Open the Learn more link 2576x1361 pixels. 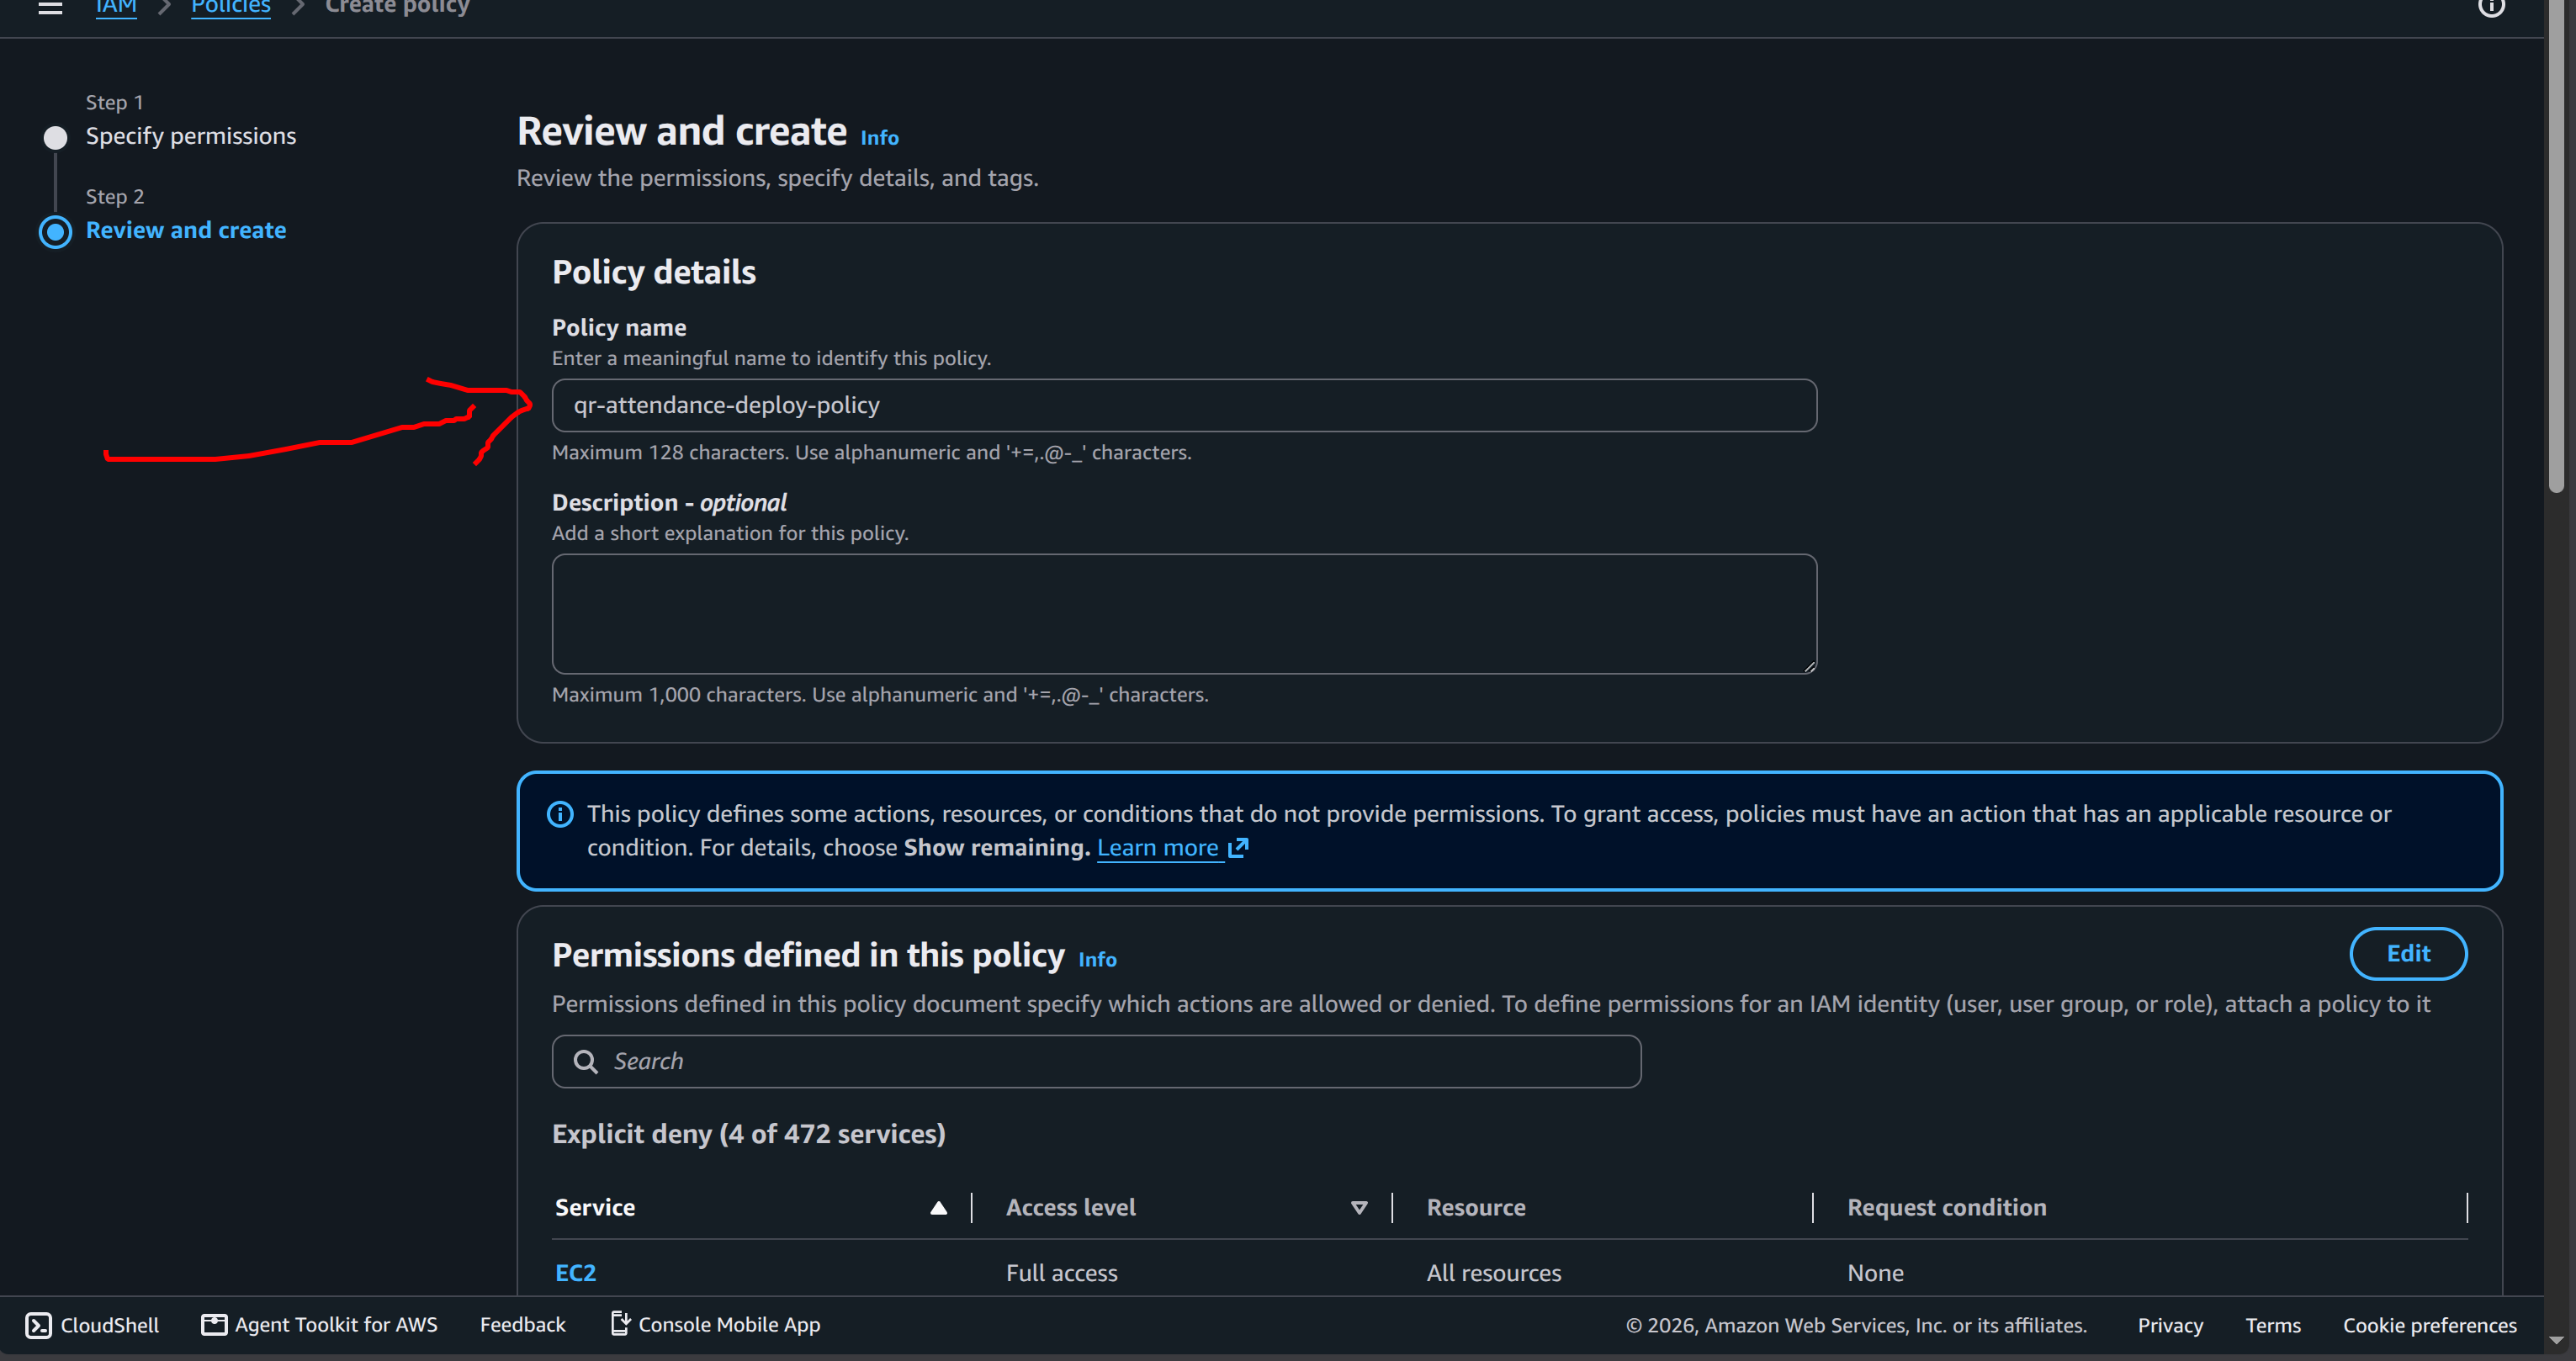point(1158,848)
